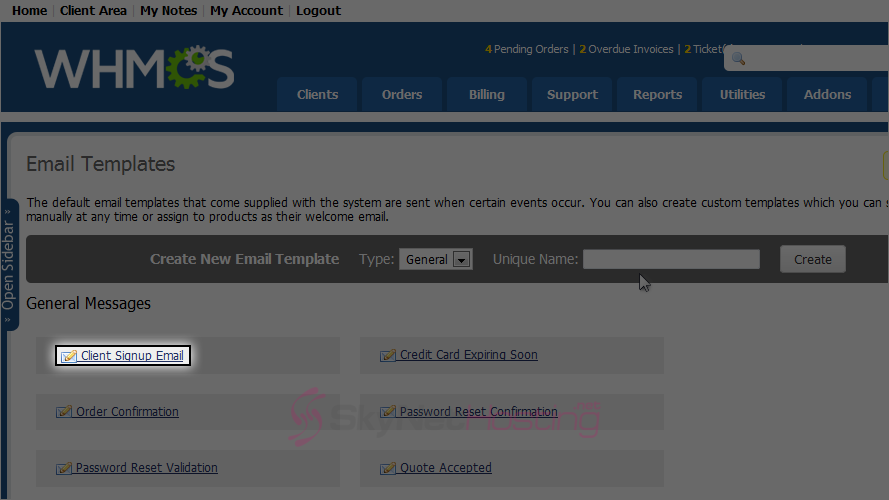Click the Password Reset Confirmation edit icon
The width and height of the screenshot is (889, 500).
tap(388, 412)
